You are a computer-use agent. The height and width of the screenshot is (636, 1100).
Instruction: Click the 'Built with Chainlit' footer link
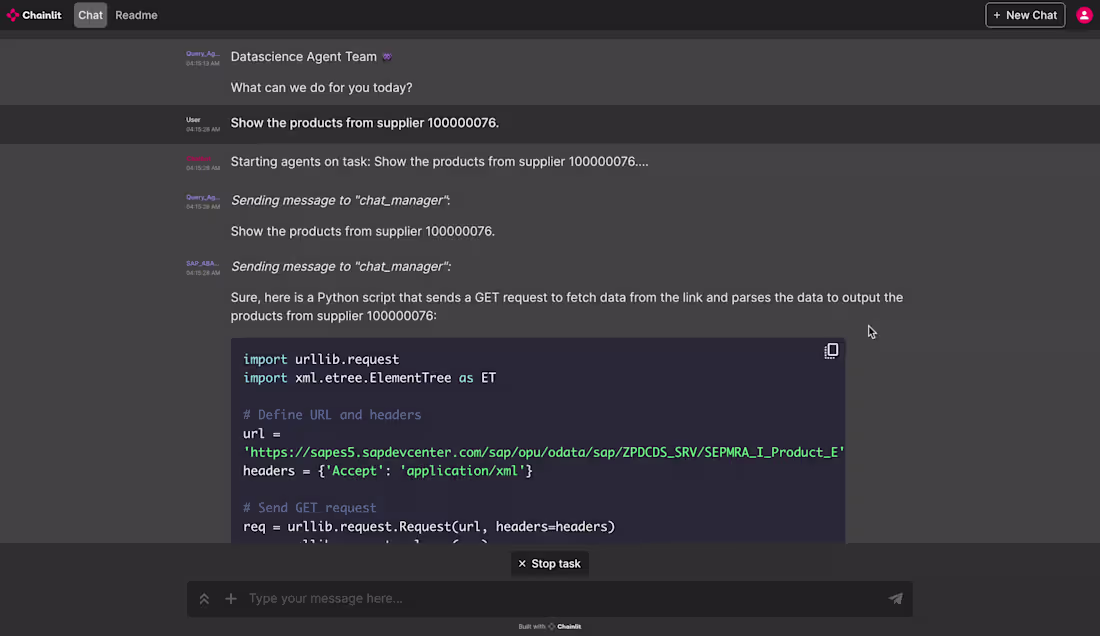pos(550,627)
